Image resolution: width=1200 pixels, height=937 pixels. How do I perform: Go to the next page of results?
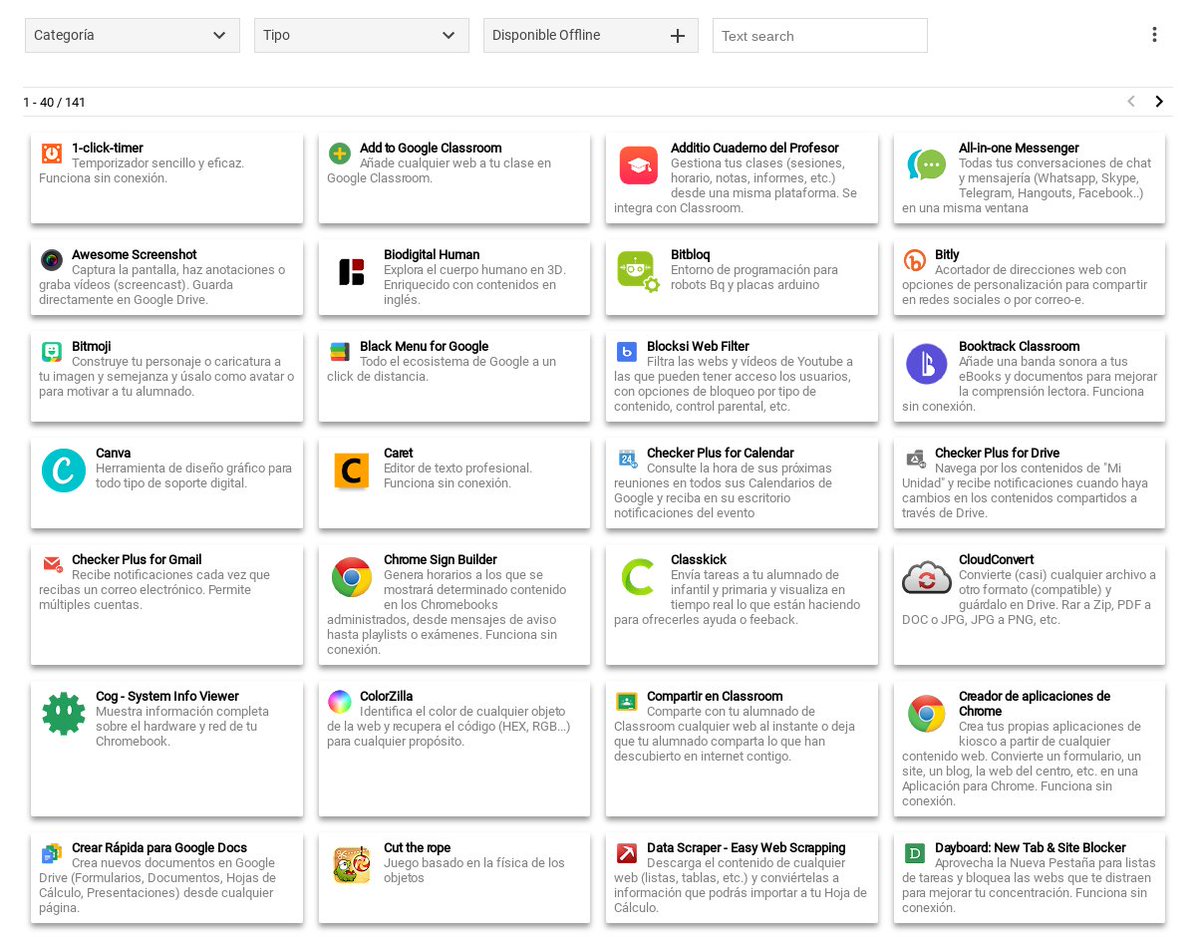tap(1159, 101)
